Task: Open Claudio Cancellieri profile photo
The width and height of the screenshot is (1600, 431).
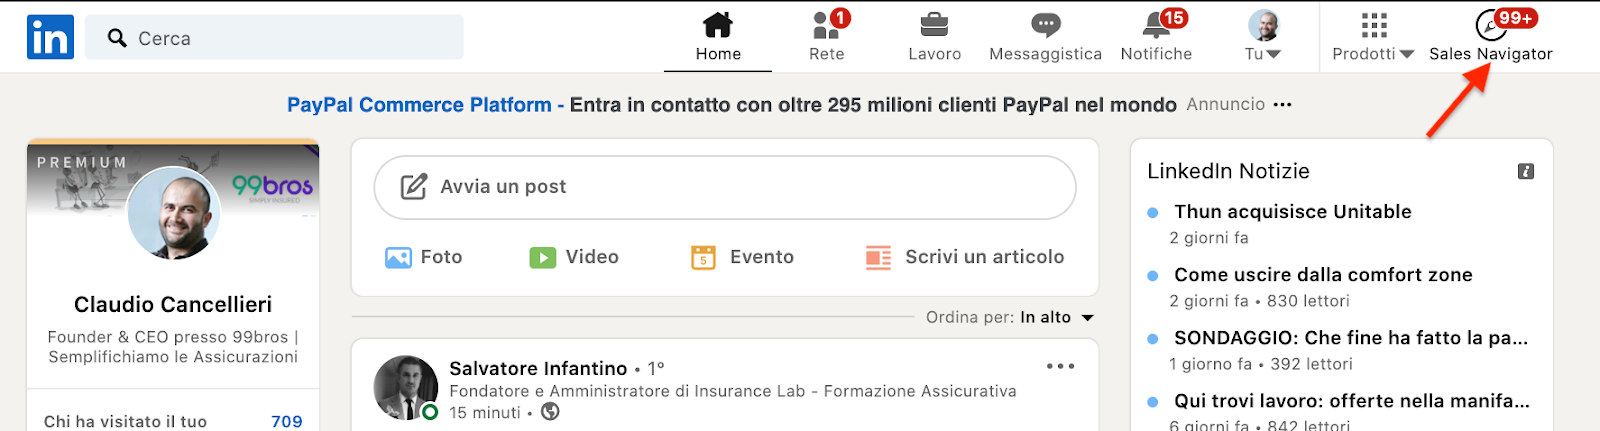Action: (174, 214)
